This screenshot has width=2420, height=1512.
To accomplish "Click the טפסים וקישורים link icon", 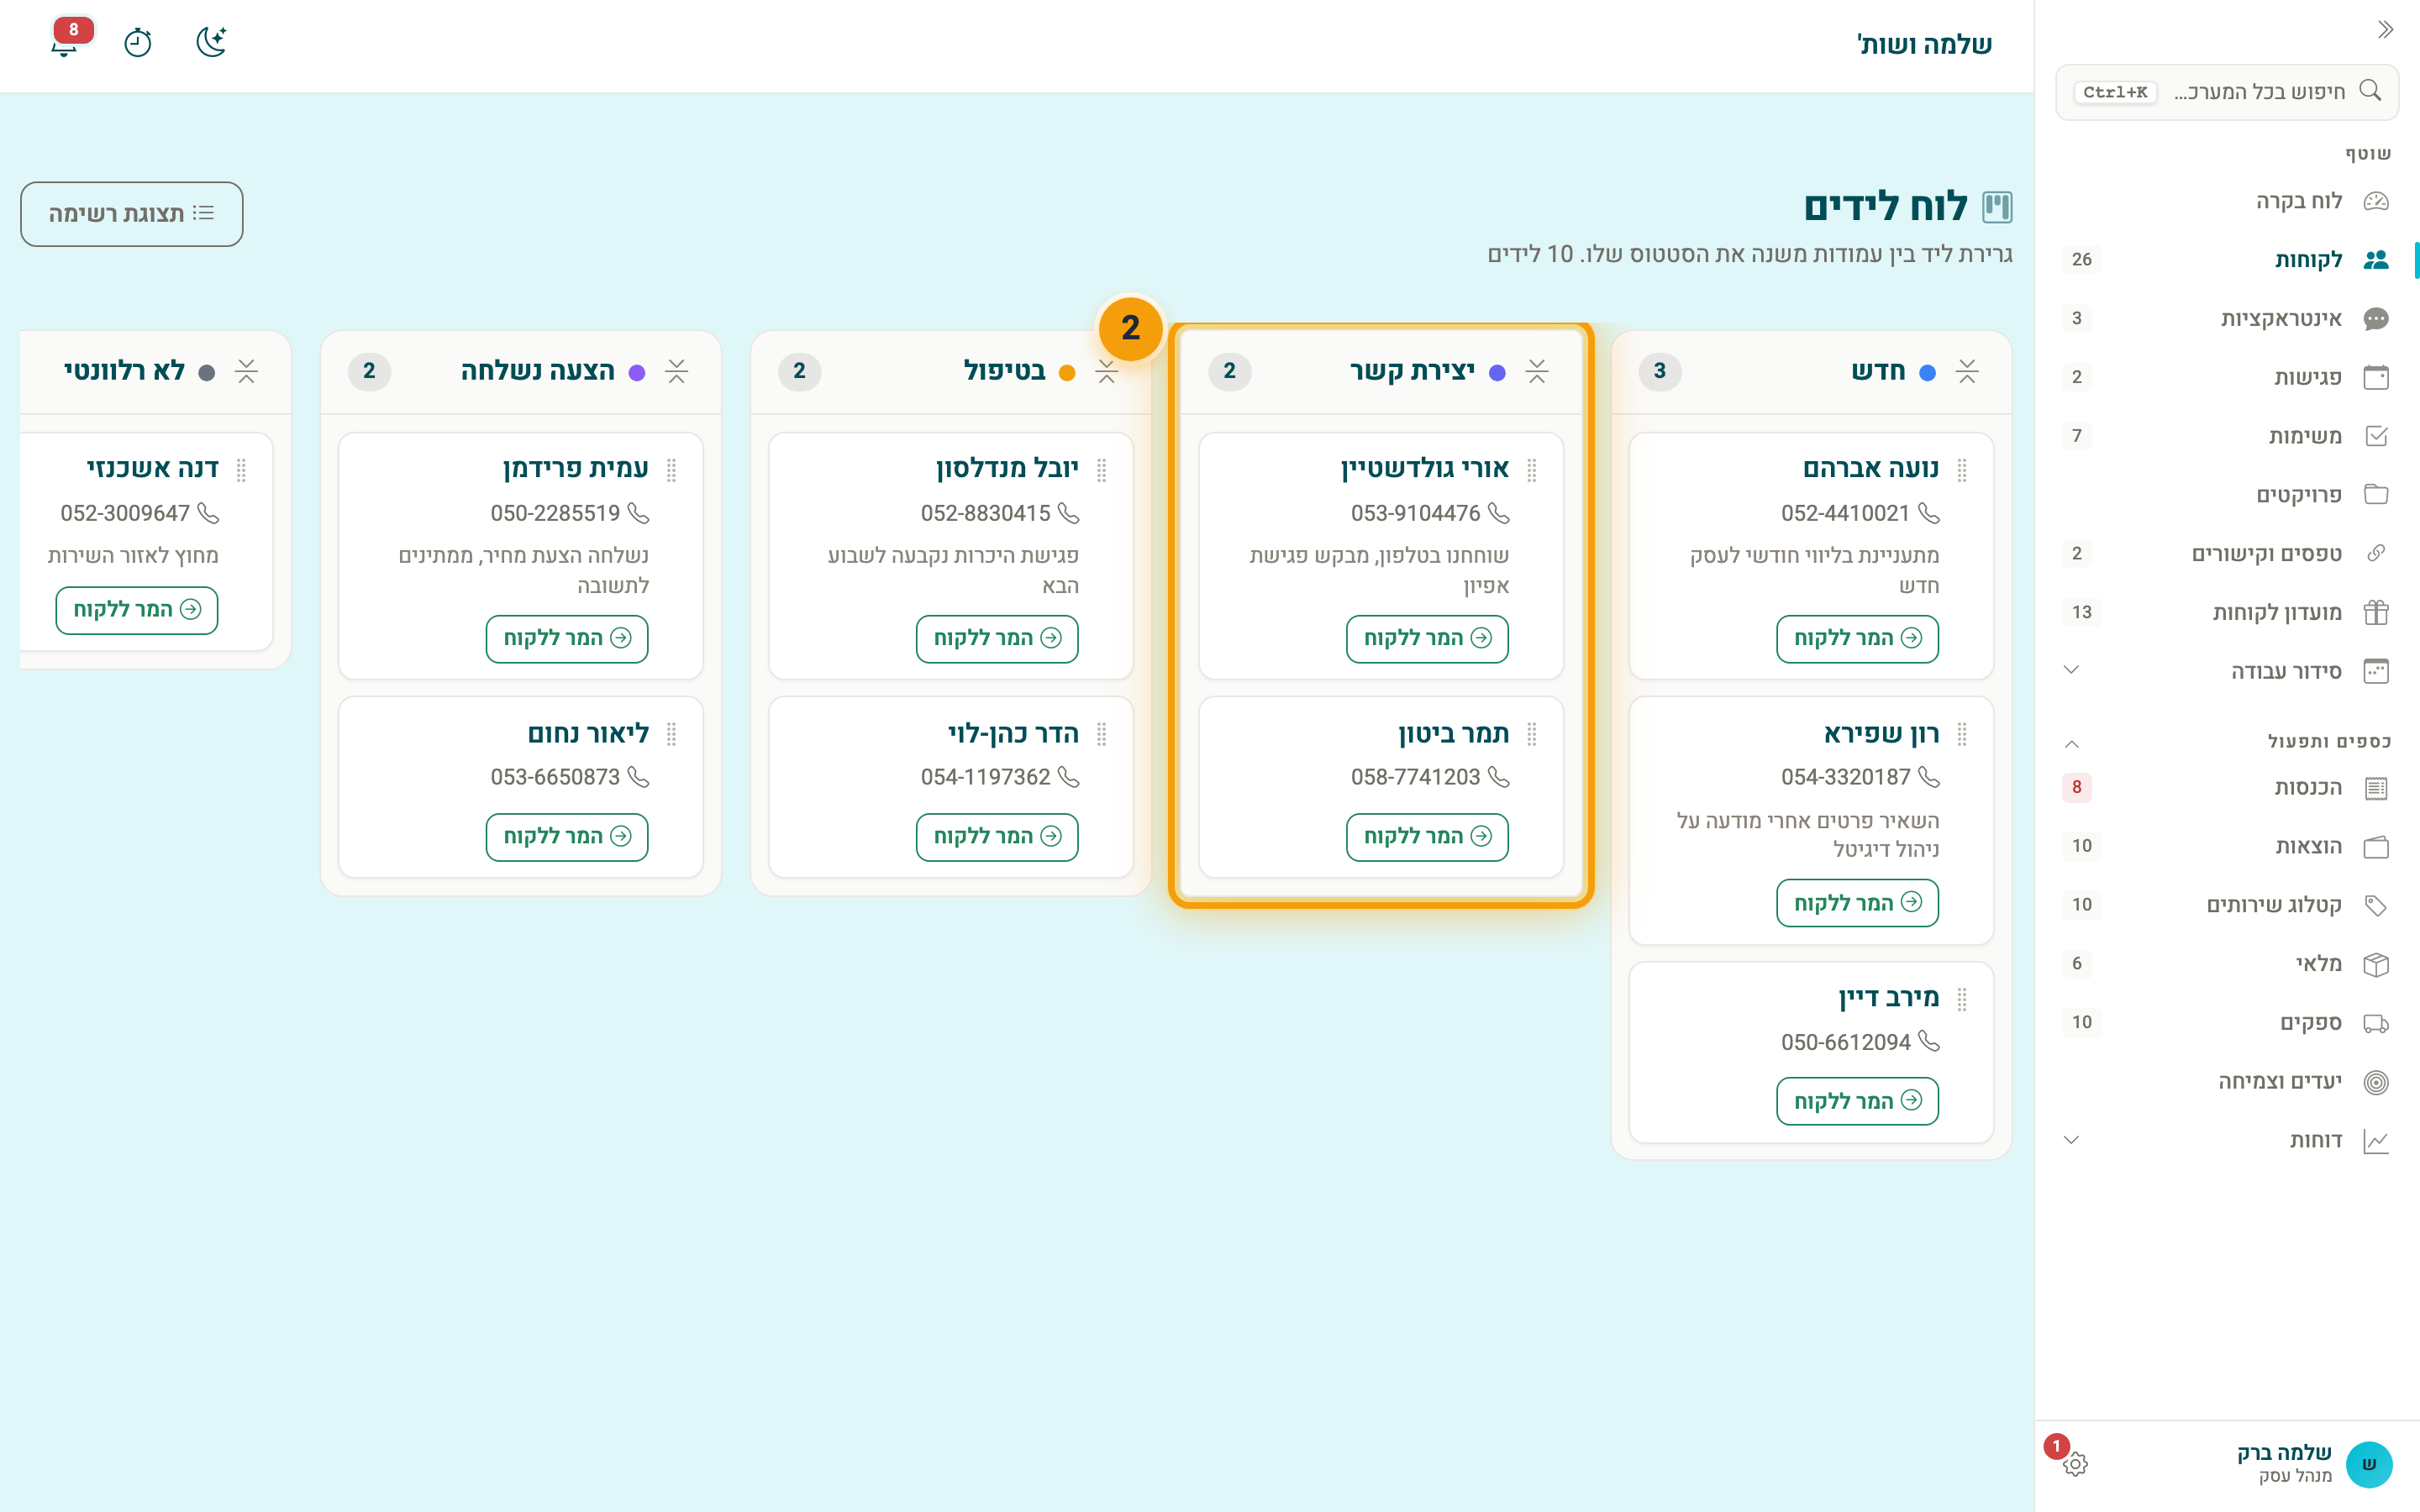I will coord(2376,553).
